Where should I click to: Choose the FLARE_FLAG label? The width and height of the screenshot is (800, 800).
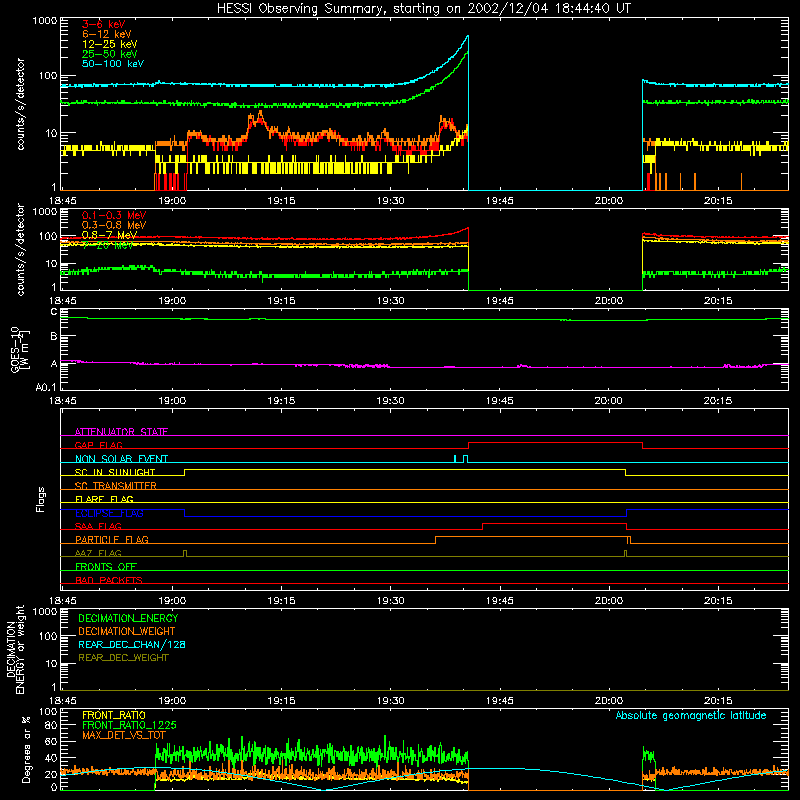click(x=104, y=499)
